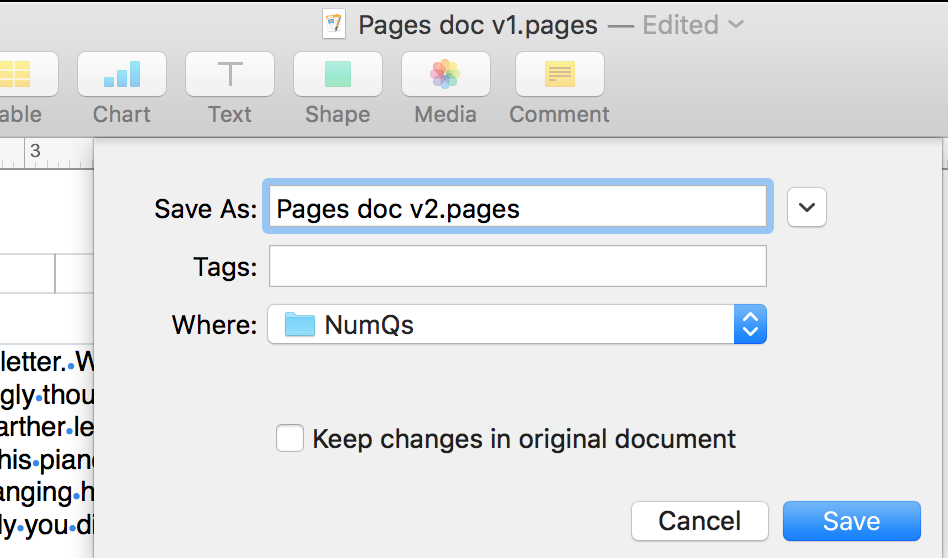This screenshot has height=558, width=948.
Task: Insert a Chart from the toolbar
Action: coord(122,75)
